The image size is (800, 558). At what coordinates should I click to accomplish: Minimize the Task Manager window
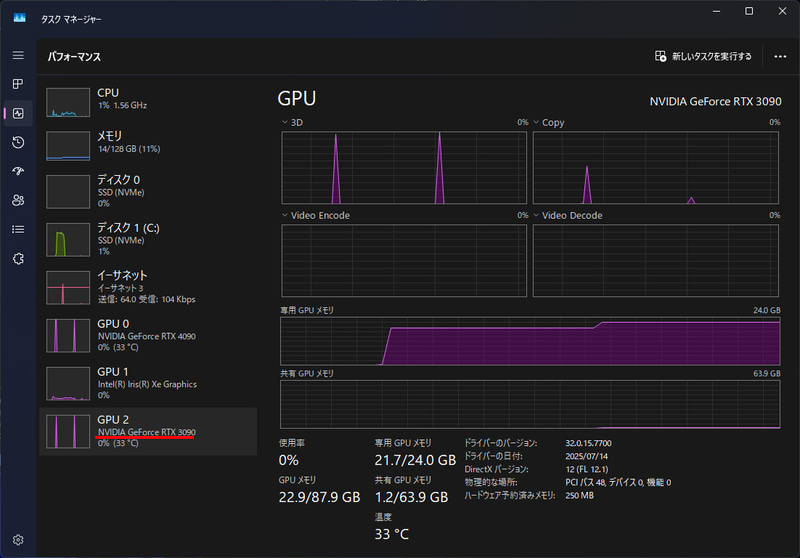click(716, 11)
